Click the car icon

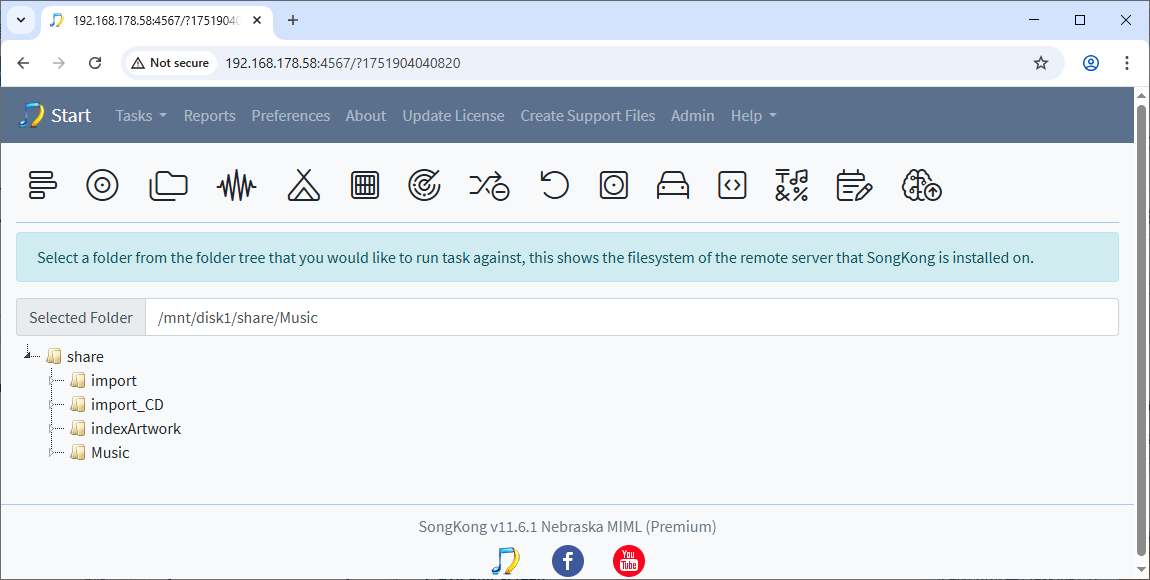(x=673, y=186)
